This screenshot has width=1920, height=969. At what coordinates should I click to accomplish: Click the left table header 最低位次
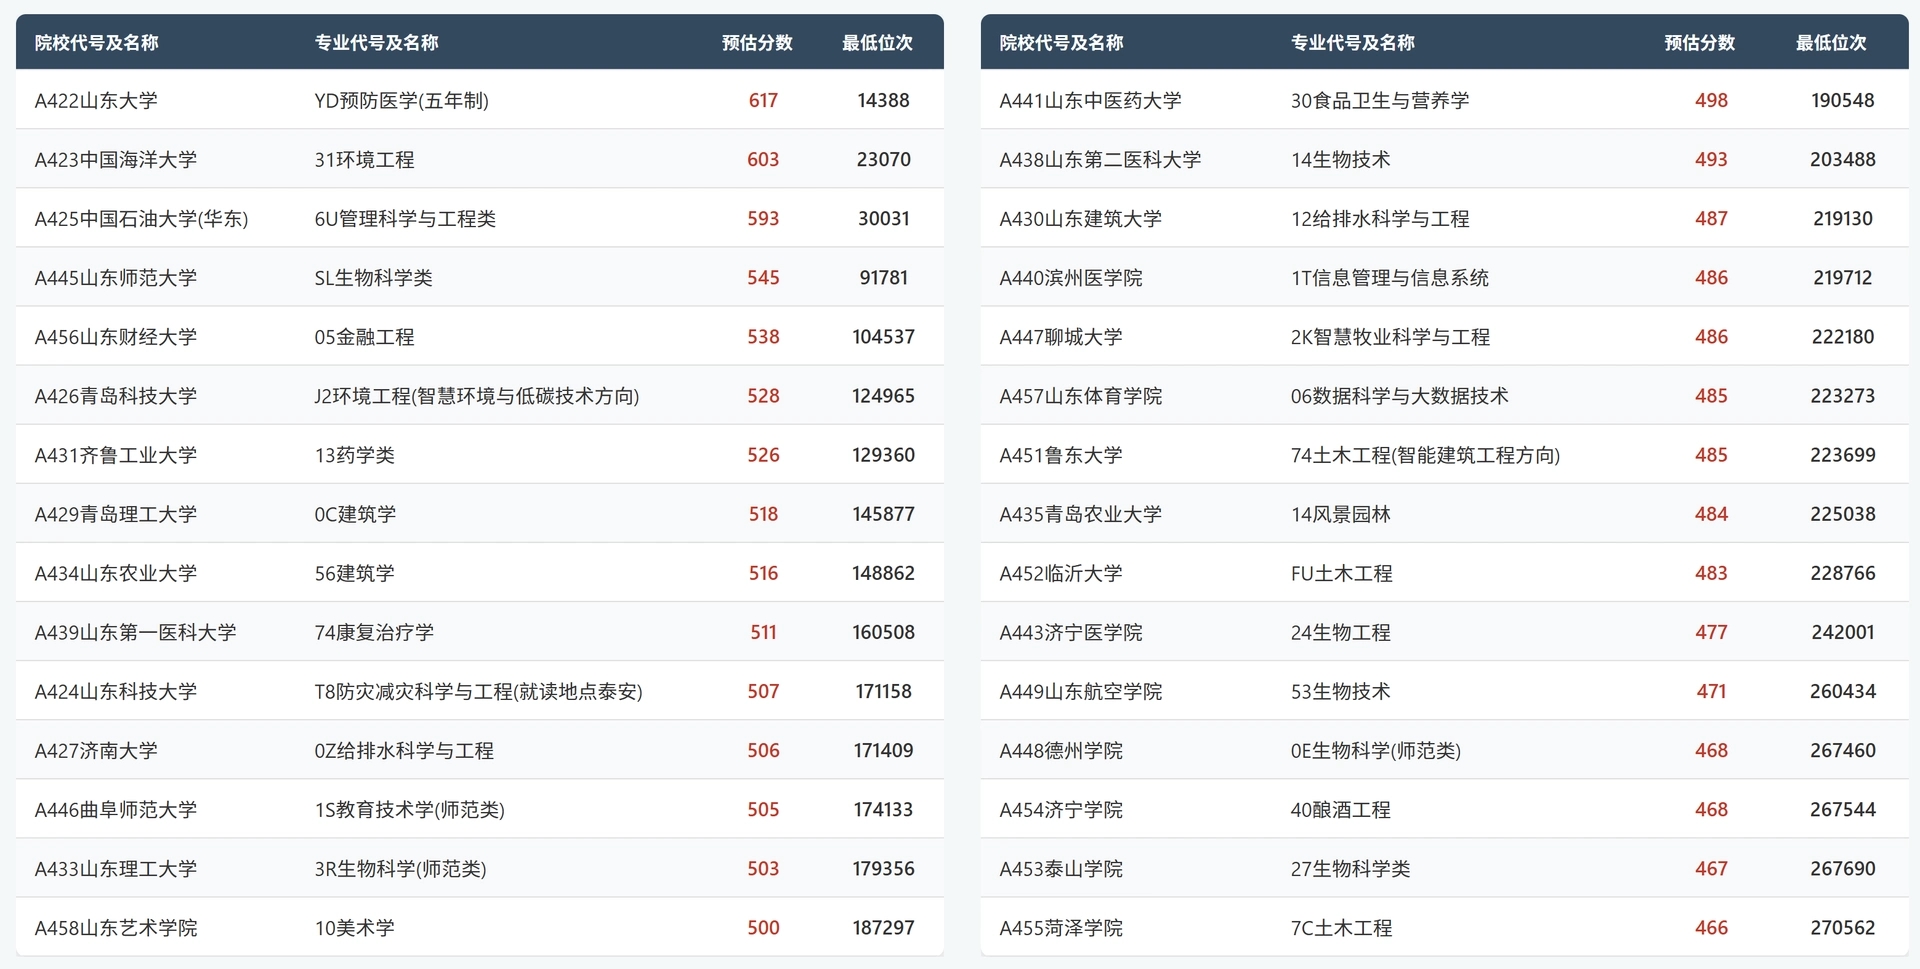click(877, 43)
